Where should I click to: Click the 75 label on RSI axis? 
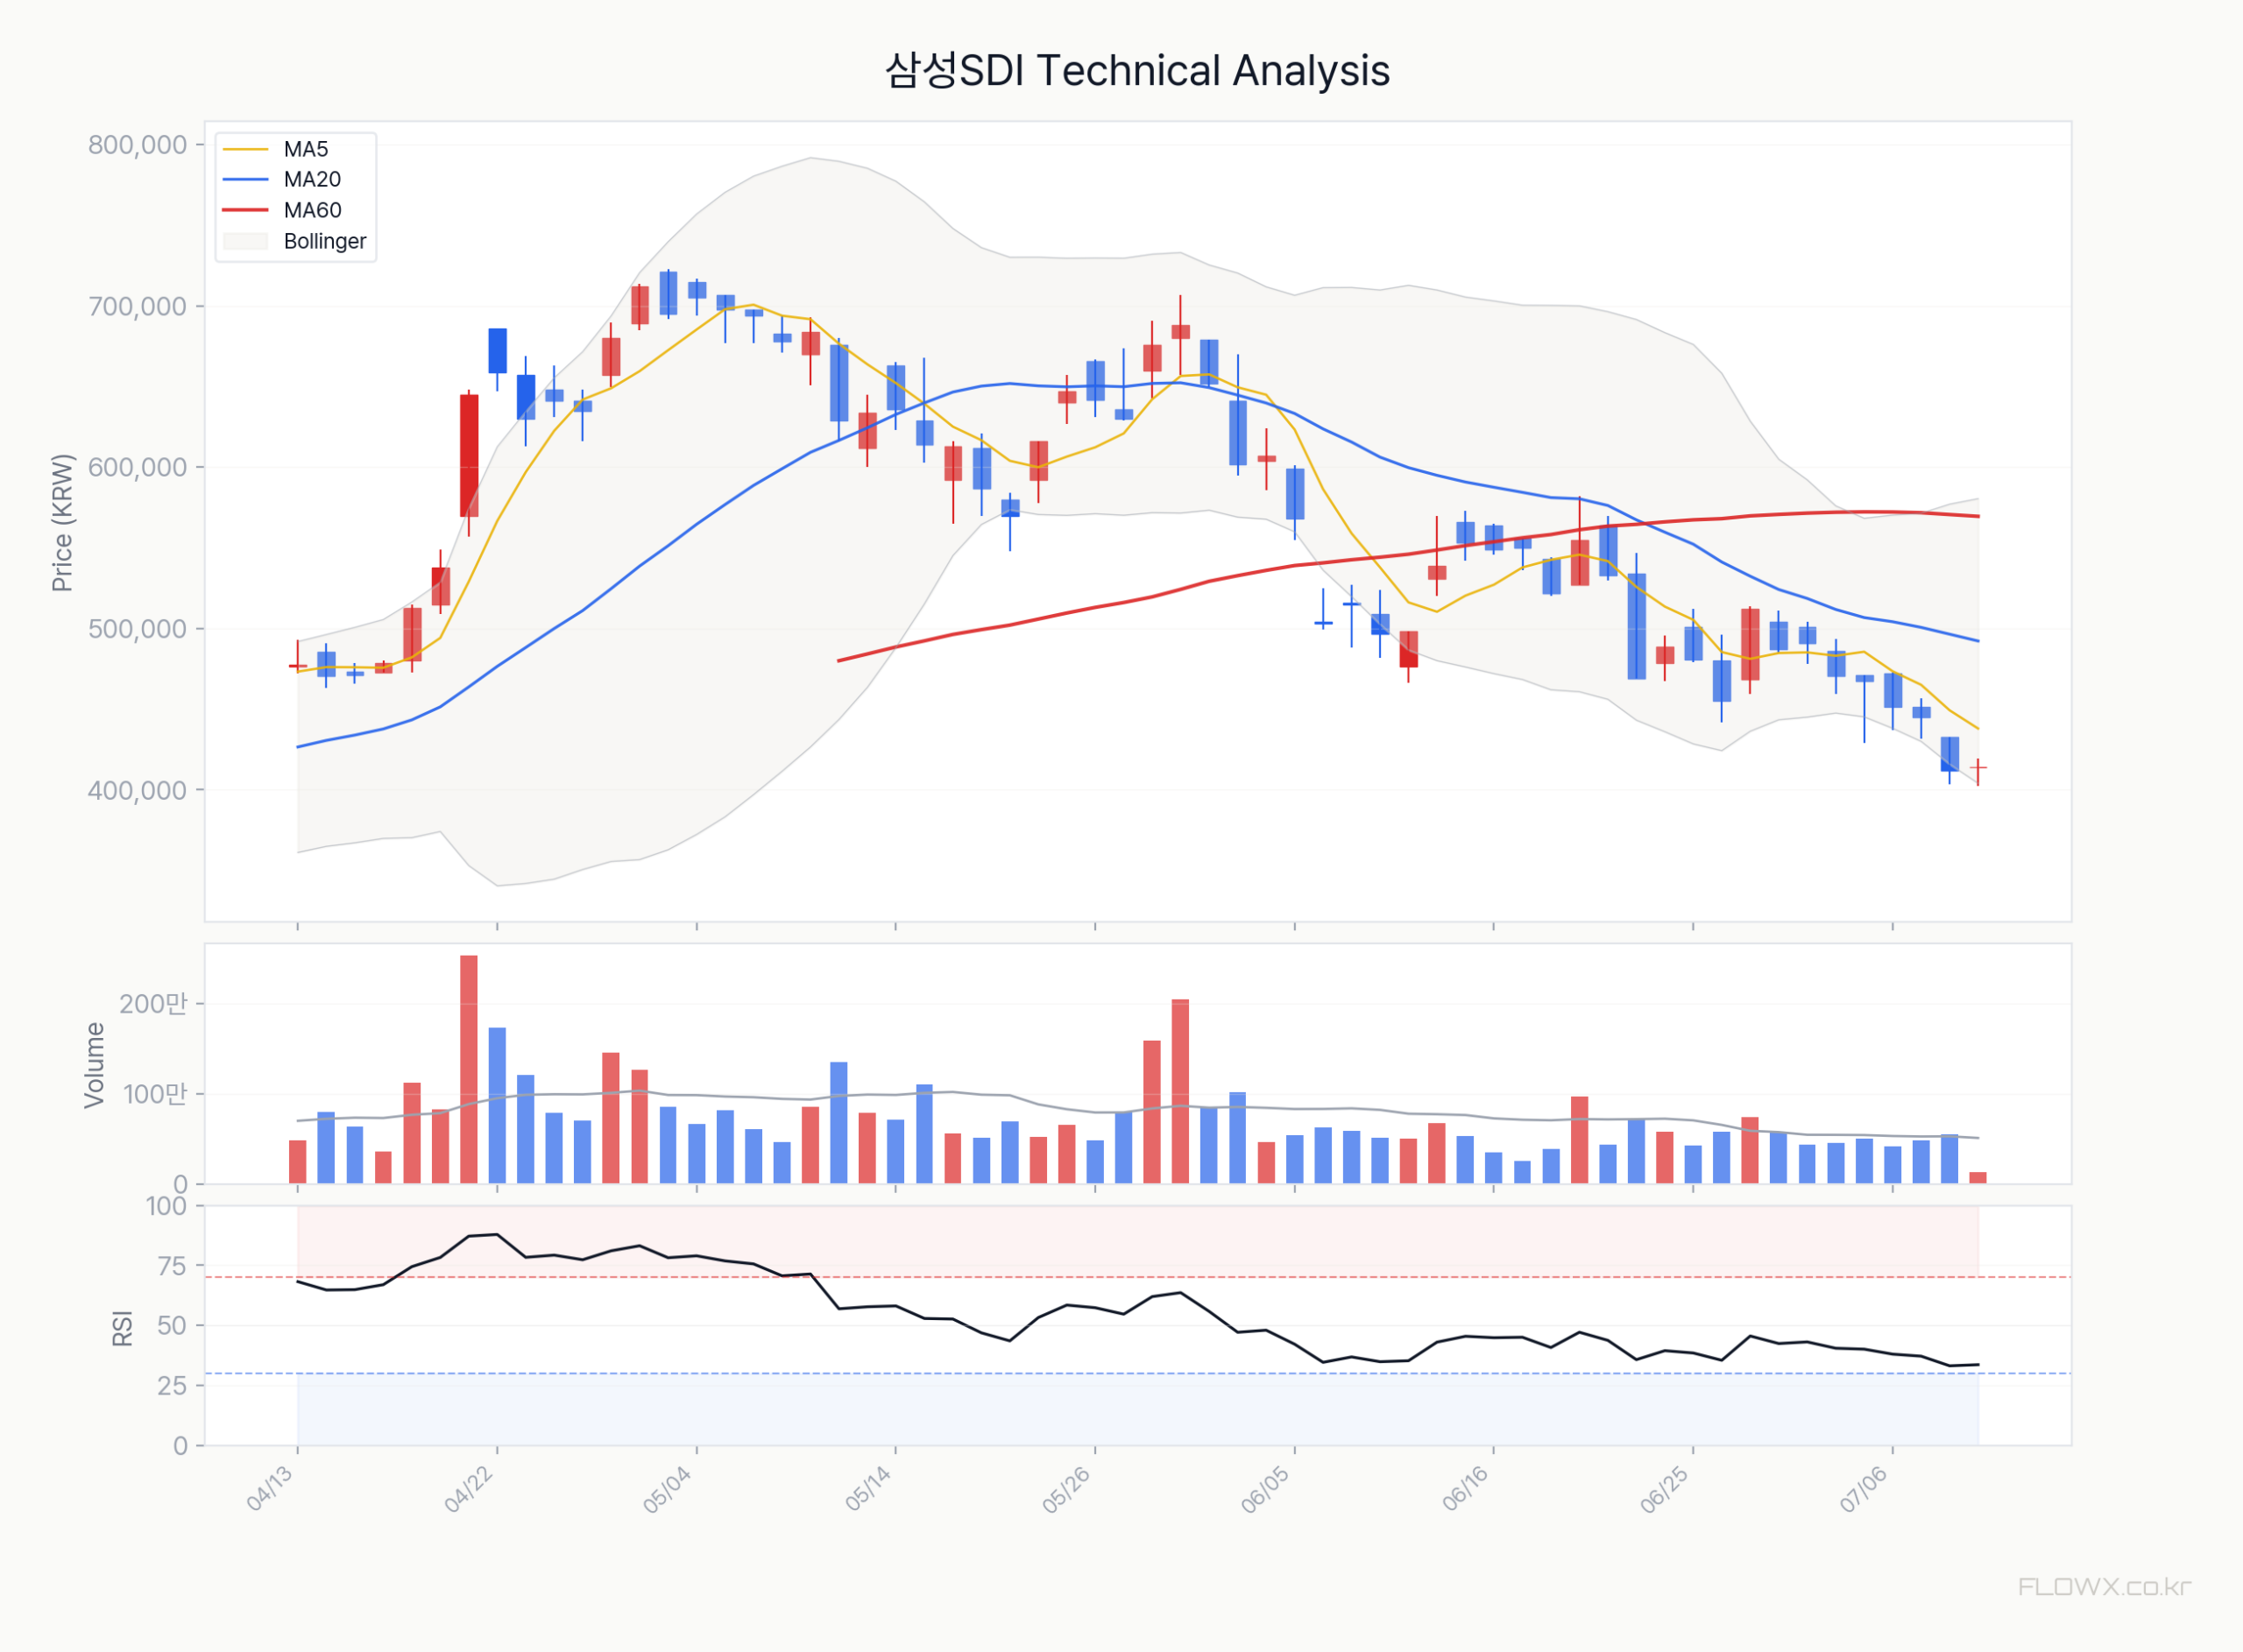tap(173, 1267)
